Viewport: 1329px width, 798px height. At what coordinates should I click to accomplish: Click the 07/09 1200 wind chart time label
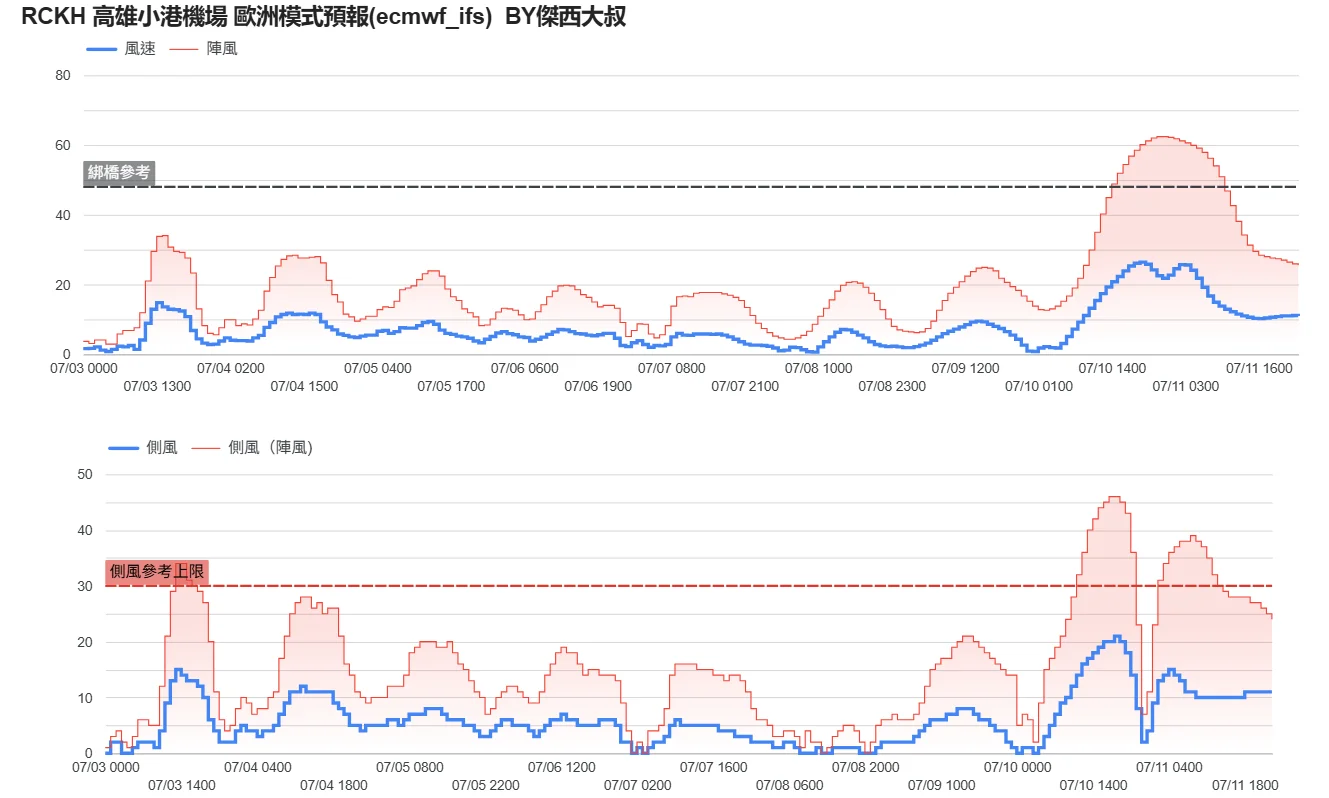(x=965, y=368)
